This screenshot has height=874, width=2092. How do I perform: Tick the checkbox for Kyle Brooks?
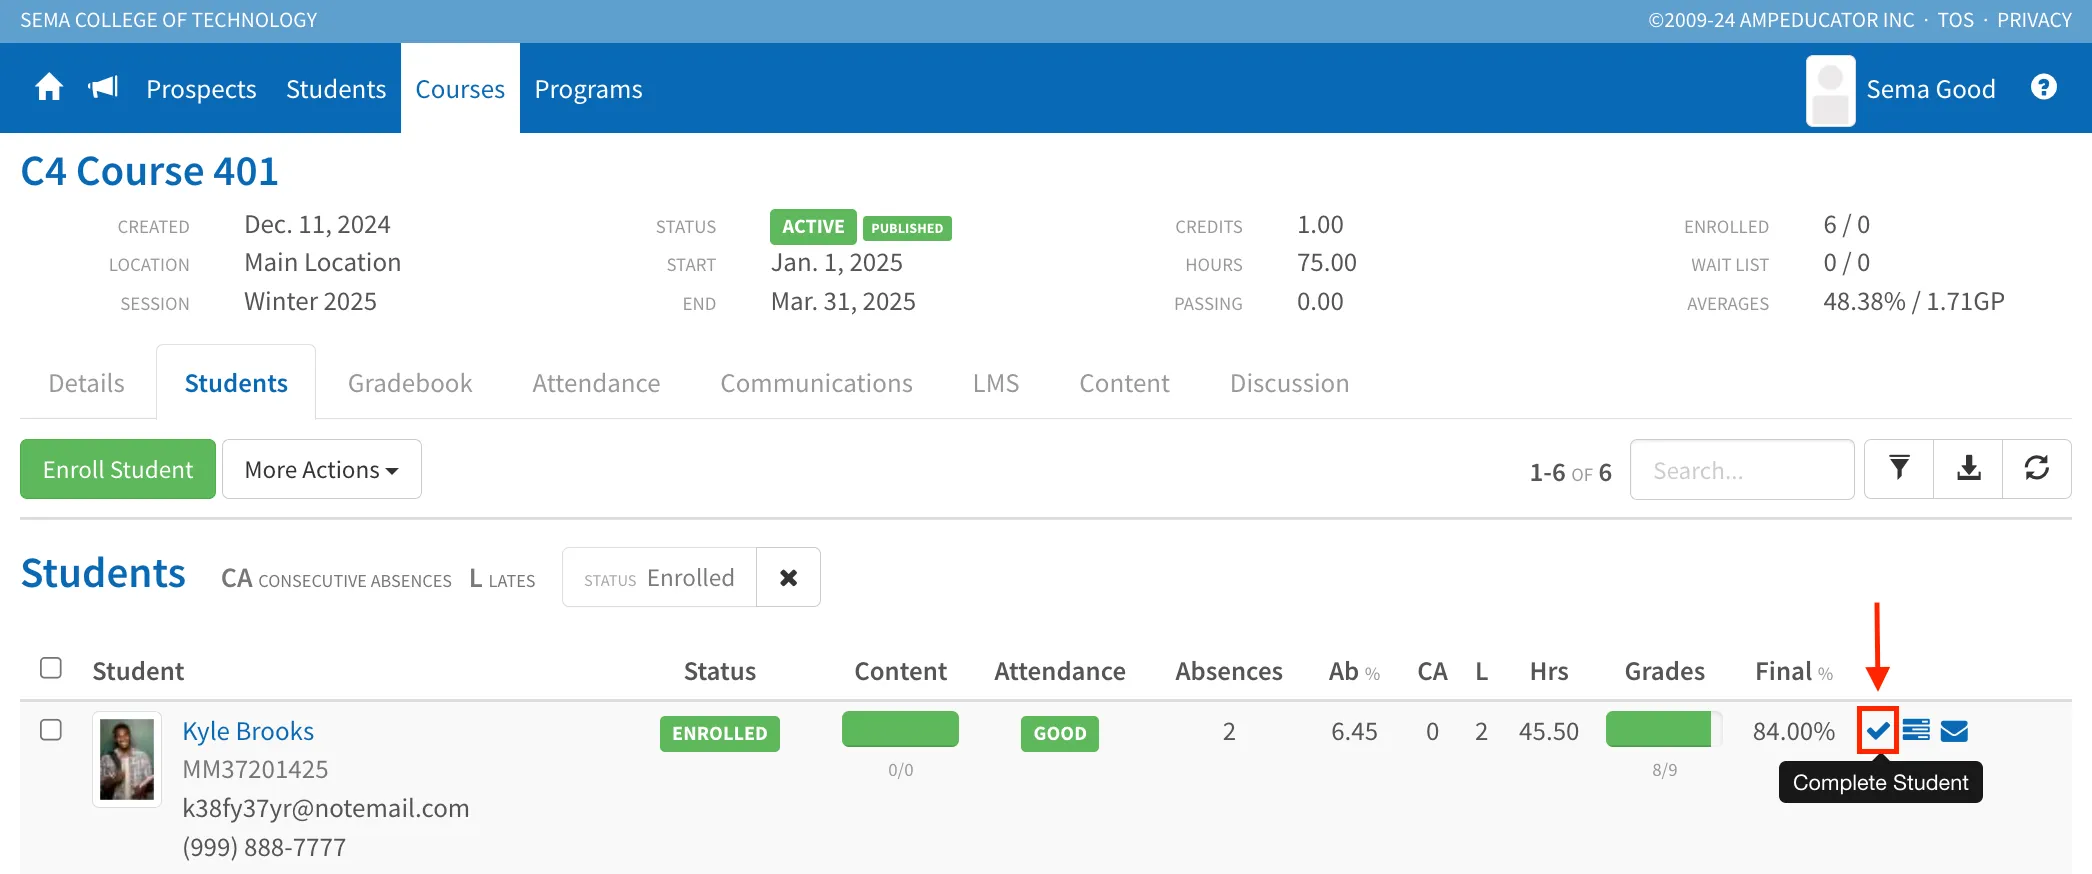pos(51,730)
